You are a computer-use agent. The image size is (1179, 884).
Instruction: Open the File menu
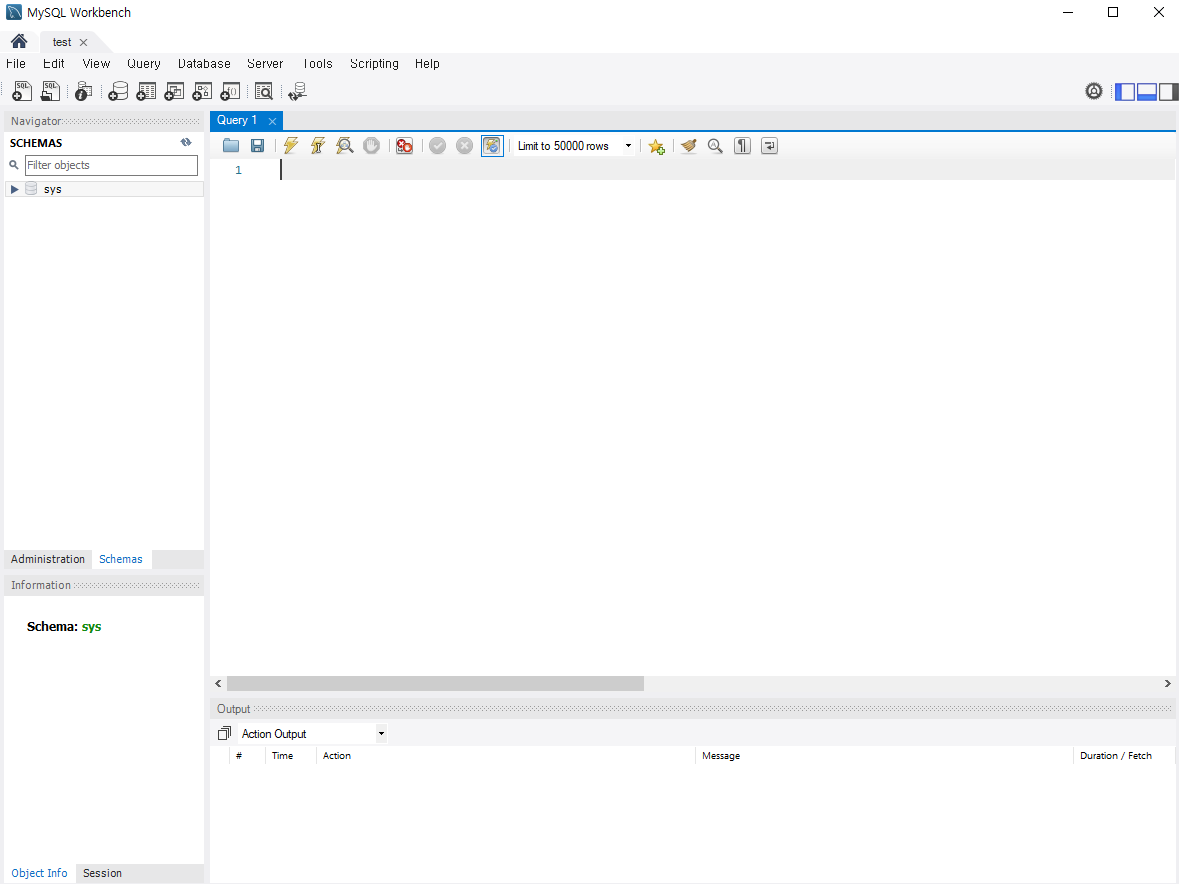point(16,64)
